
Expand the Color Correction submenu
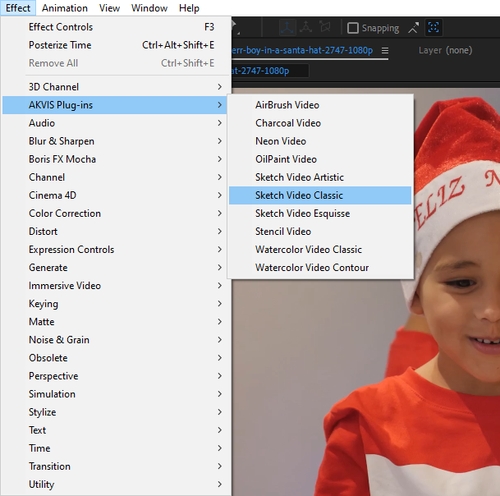pyautogui.click(x=115, y=213)
